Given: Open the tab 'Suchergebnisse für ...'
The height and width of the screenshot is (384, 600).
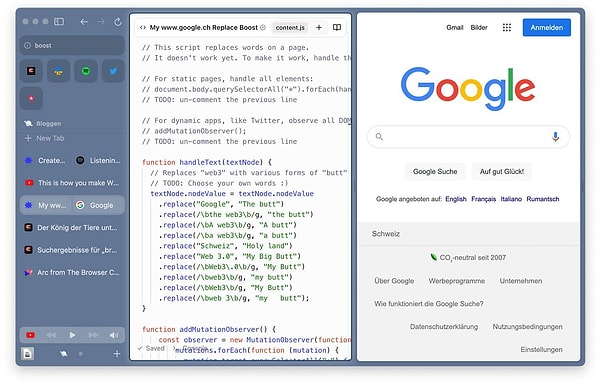Looking at the screenshot, I should (72, 250).
